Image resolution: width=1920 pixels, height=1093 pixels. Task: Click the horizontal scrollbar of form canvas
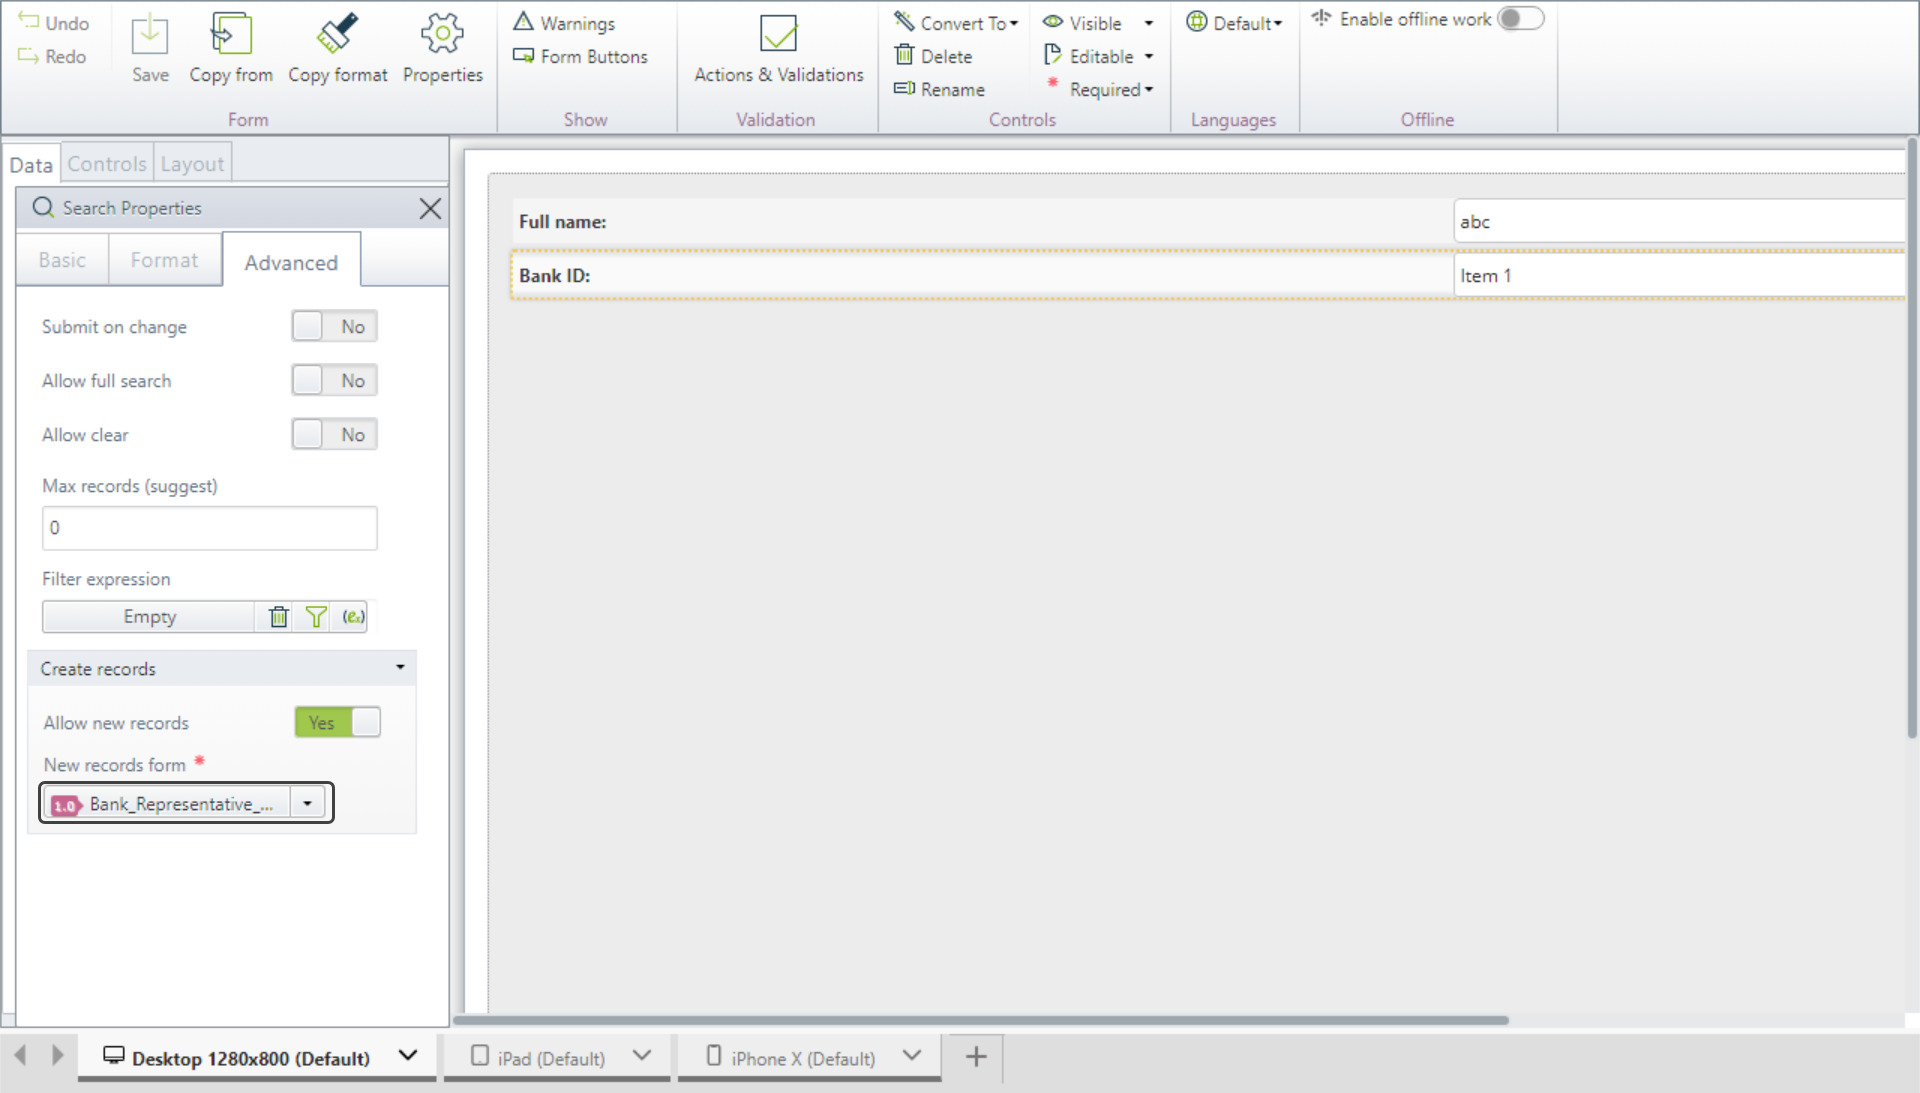[x=980, y=1020]
